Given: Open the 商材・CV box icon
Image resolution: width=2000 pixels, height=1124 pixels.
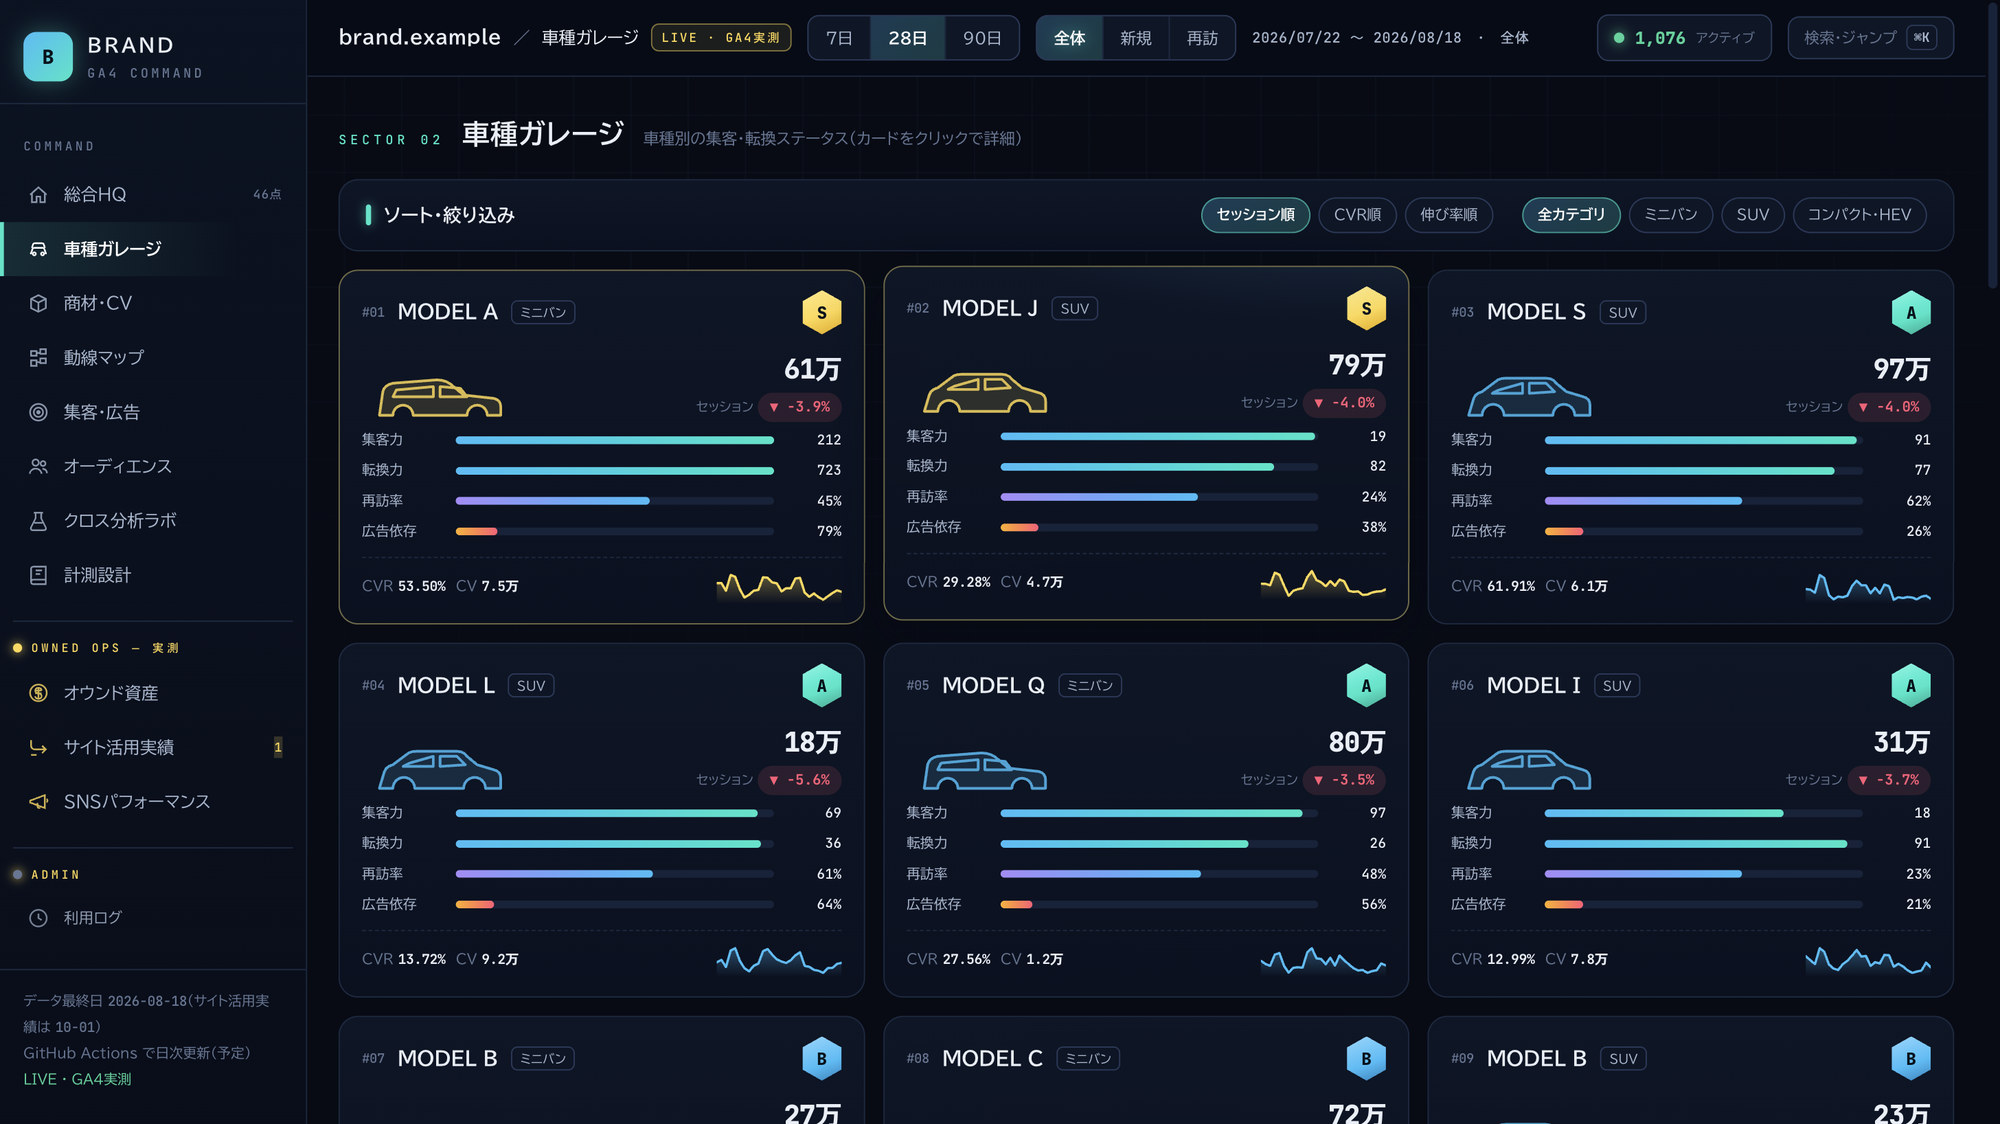Looking at the screenshot, I should coord(38,303).
